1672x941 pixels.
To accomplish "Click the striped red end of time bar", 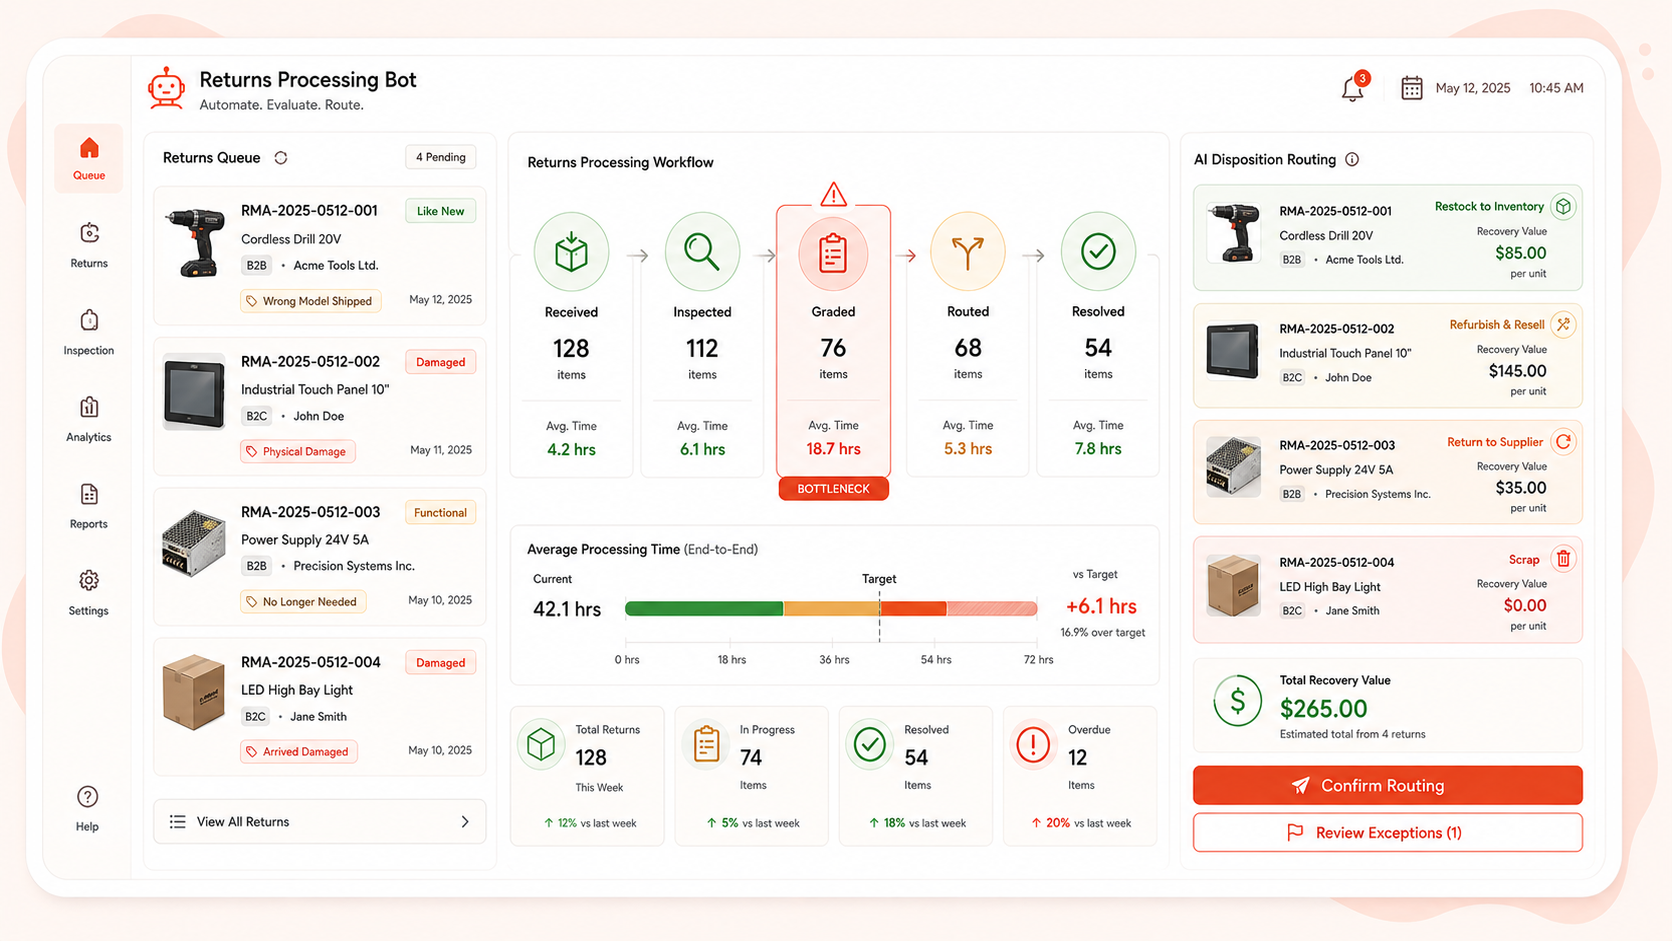I will tap(992, 609).
